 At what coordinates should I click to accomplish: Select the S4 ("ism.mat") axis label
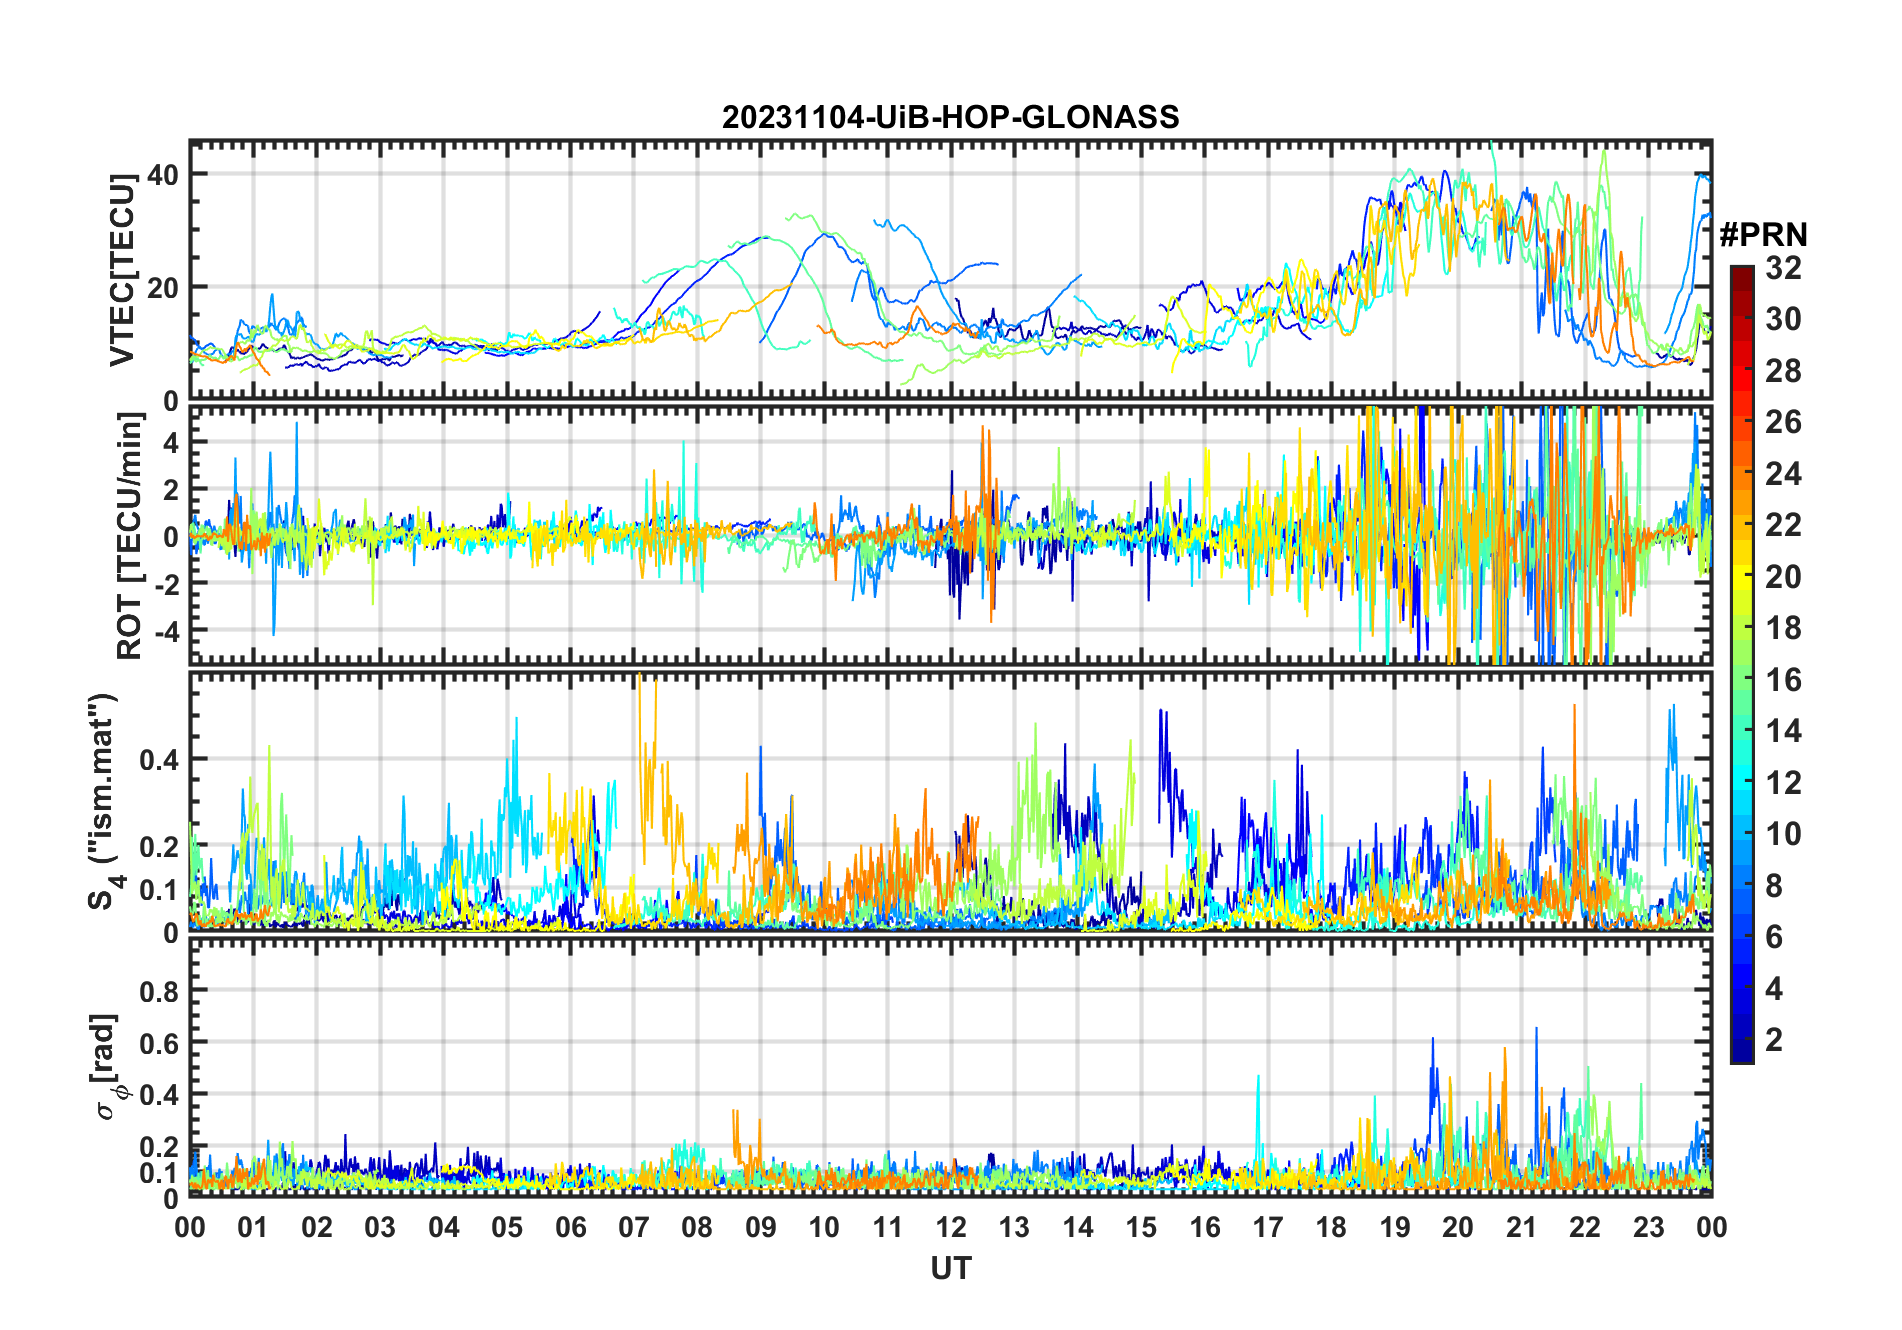pyautogui.click(x=103, y=801)
